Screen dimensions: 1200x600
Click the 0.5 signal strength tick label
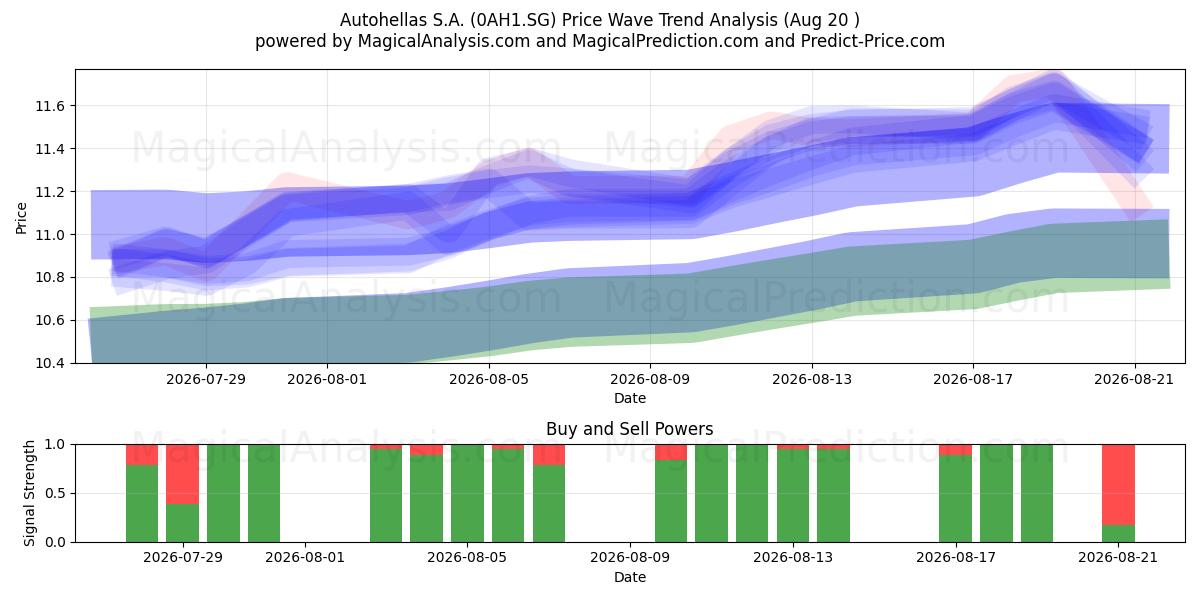57,493
